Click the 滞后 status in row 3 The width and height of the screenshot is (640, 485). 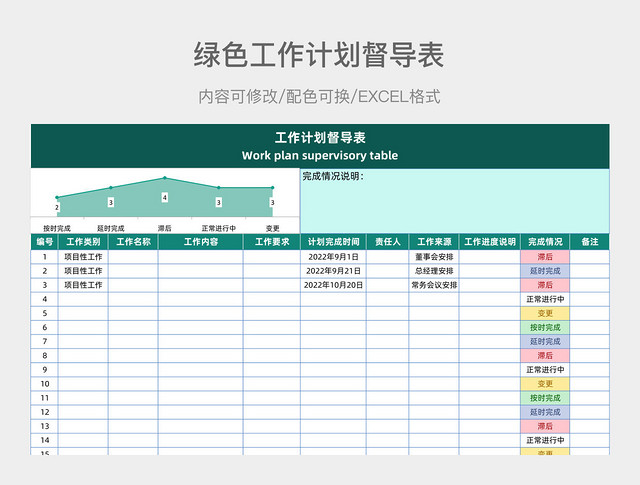tap(545, 285)
